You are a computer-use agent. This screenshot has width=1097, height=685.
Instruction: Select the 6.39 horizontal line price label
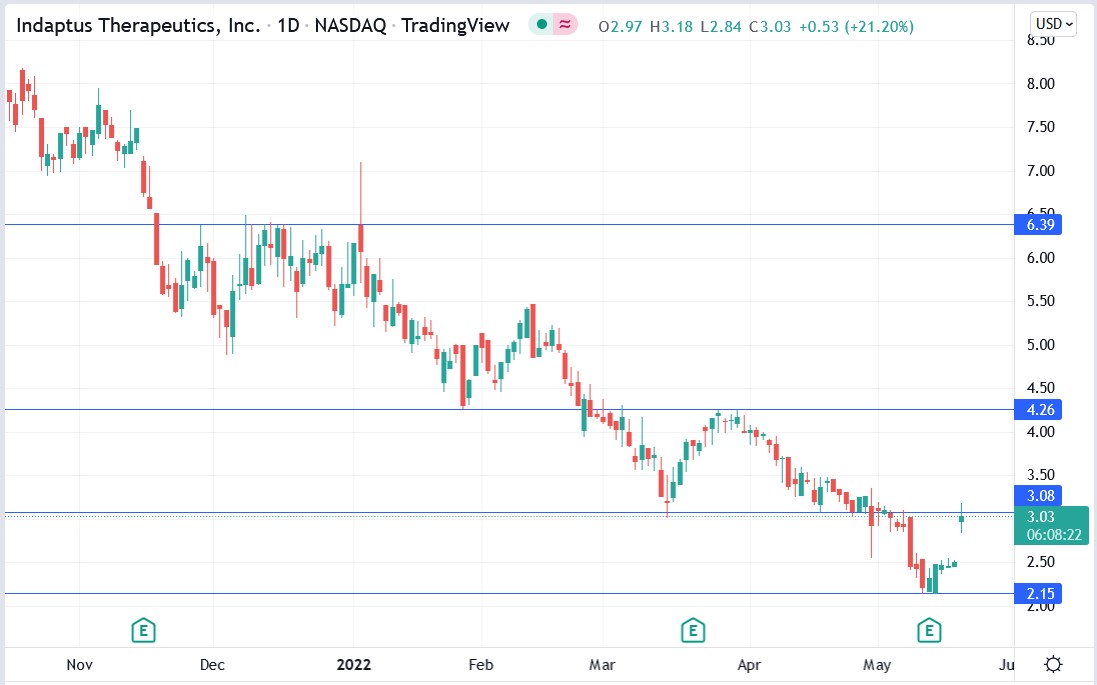pos(1038,225)
